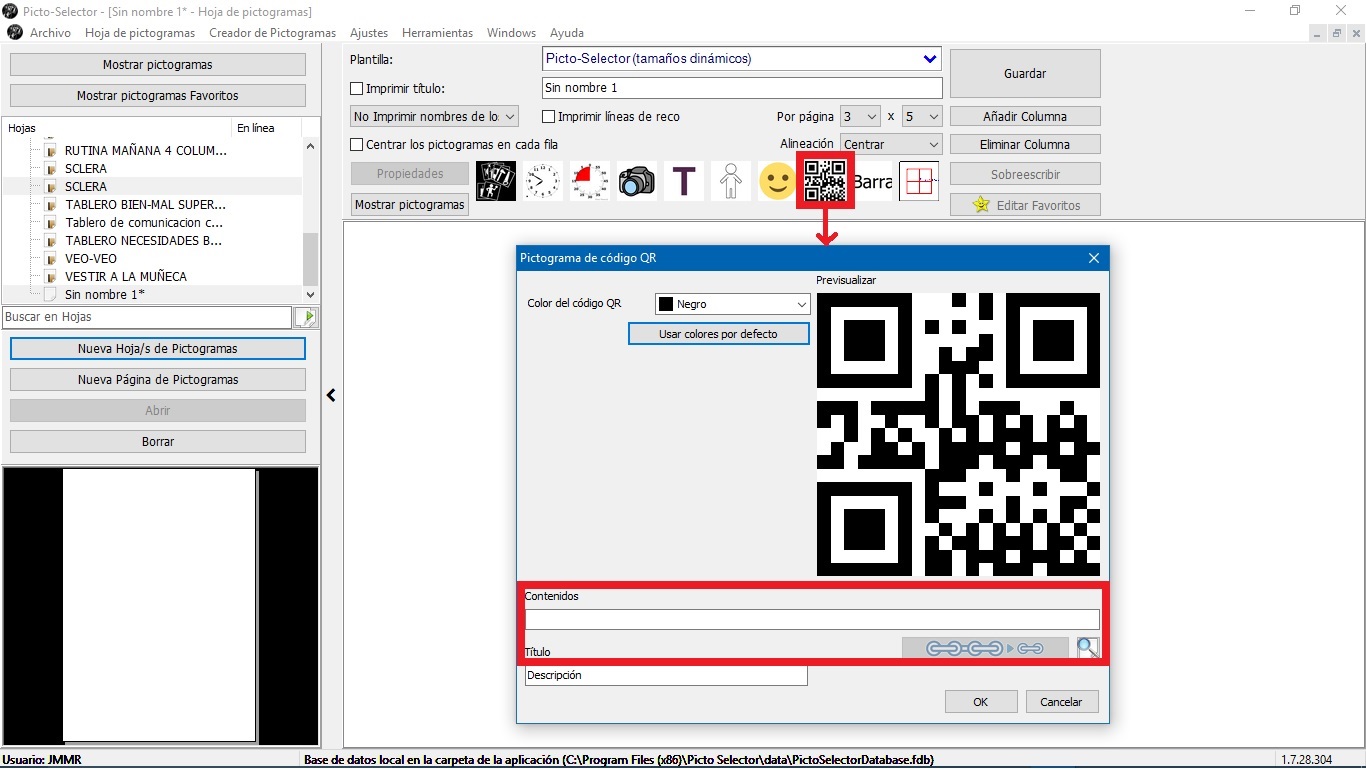This screenshot has height=770, width=1366.
Task: Click the black color swatch in QR dialog
Action: coord(665,304)
